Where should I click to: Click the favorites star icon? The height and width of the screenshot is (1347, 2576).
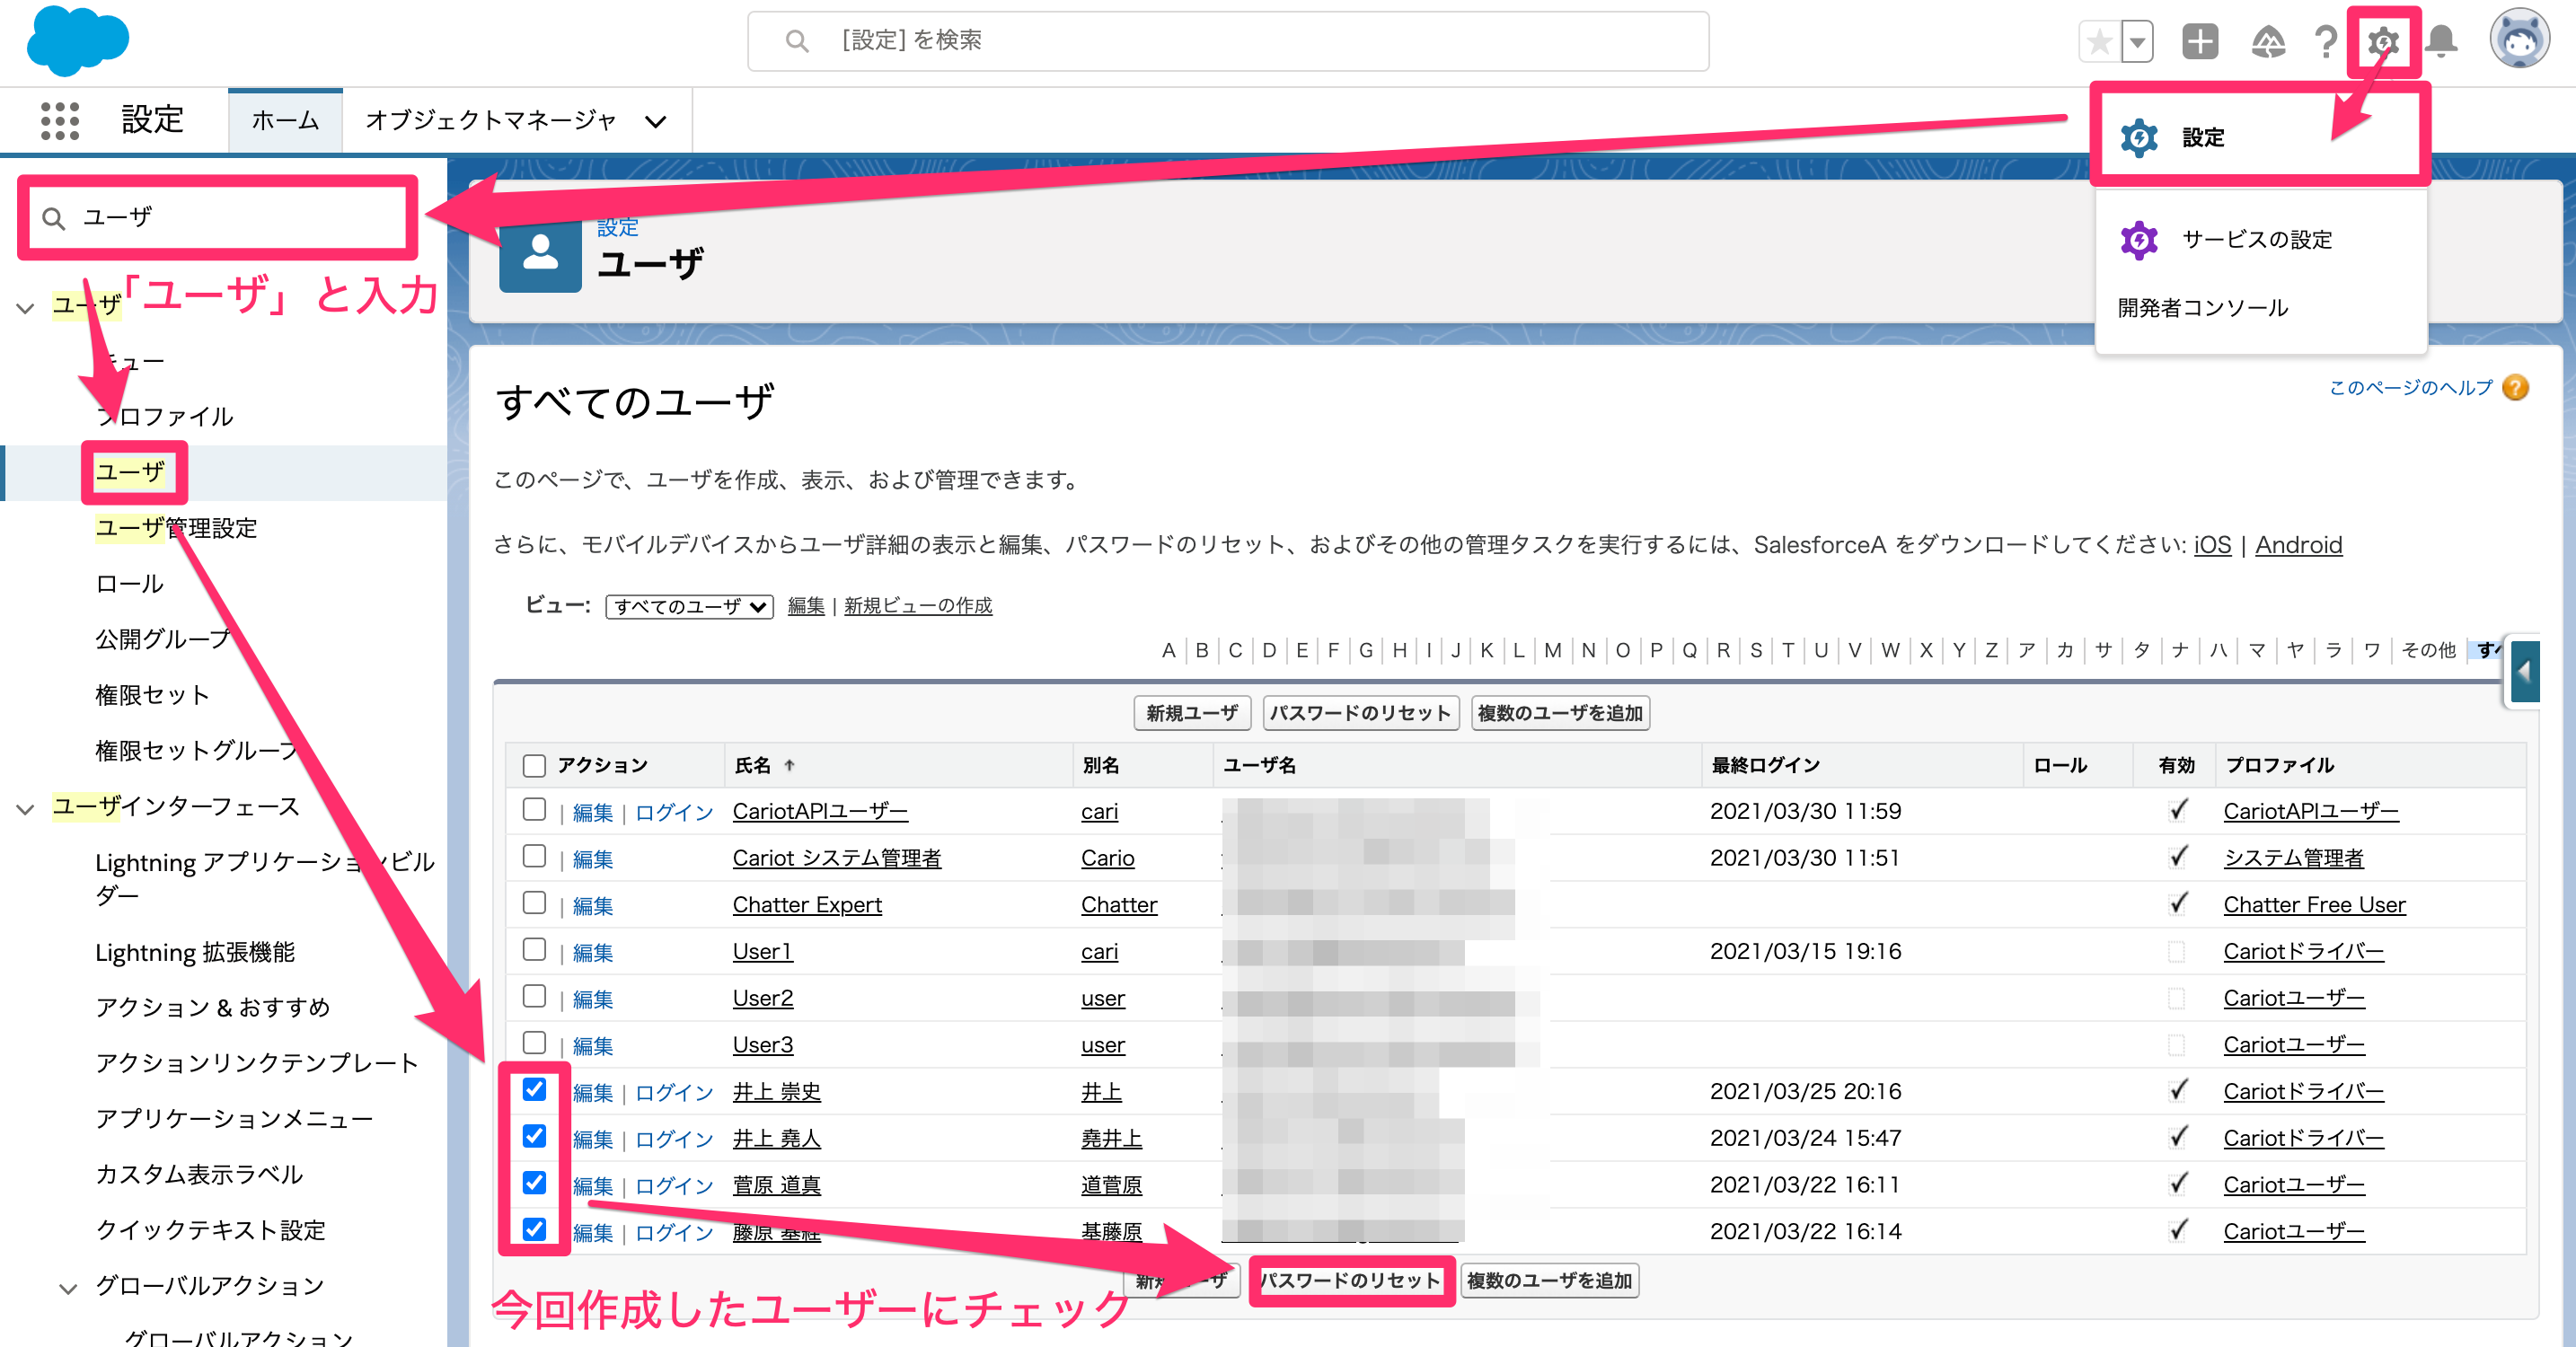click(x=2100, y=42)
